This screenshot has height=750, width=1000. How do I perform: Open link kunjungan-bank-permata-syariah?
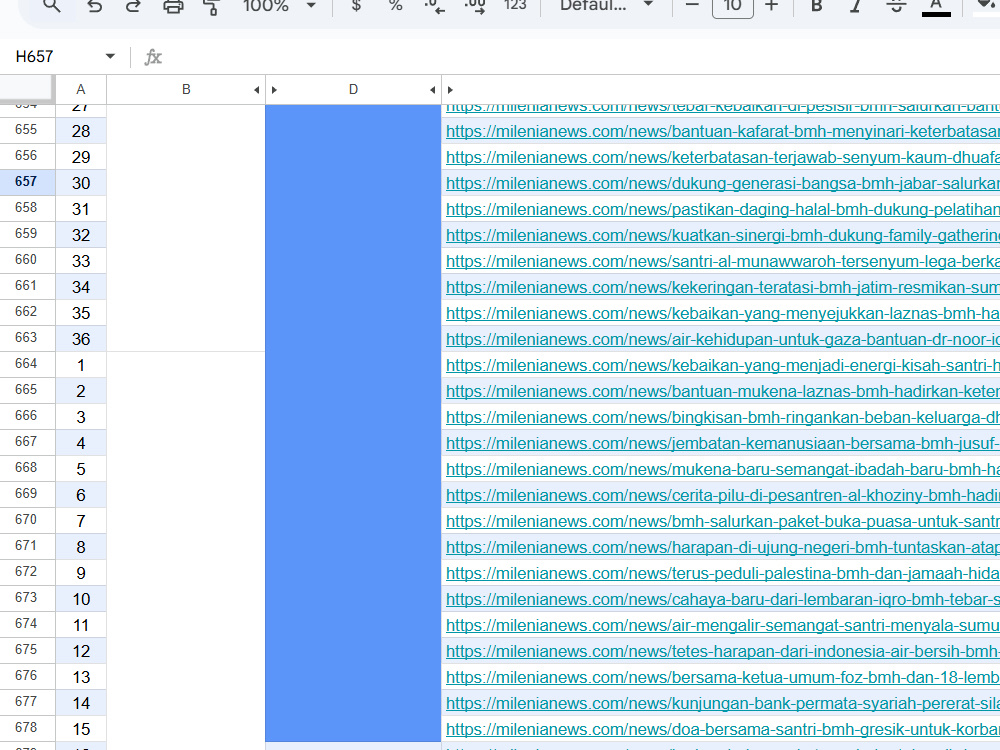(x=723, y=703)
